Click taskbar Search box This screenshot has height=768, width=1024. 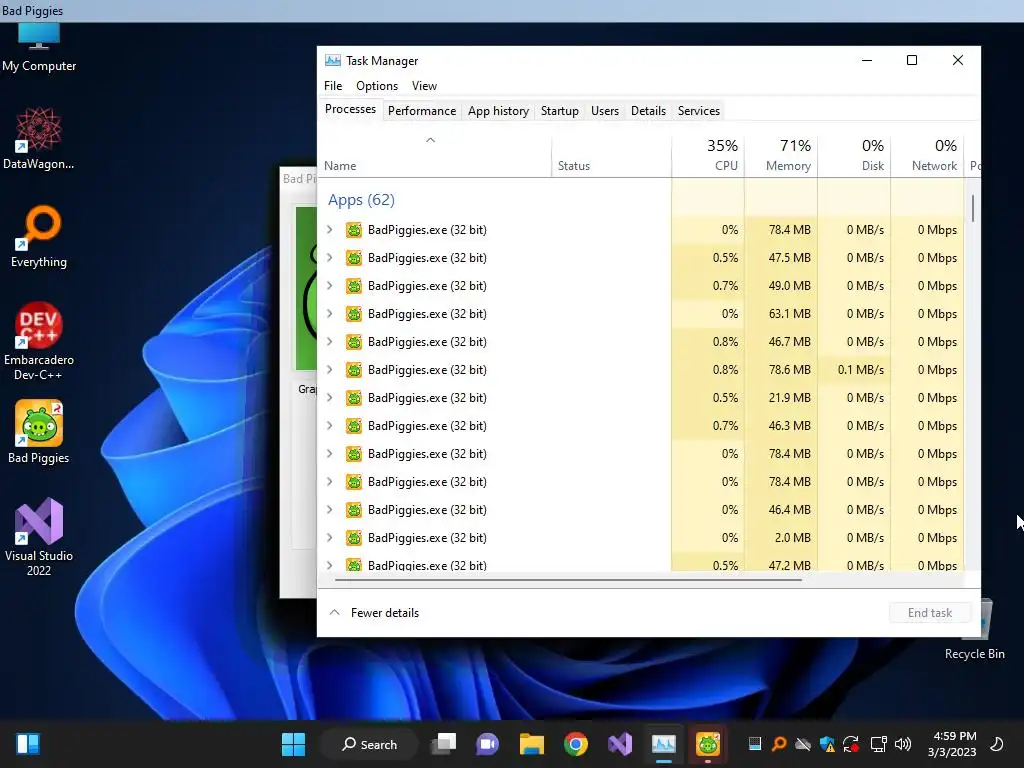pos(370,744)
